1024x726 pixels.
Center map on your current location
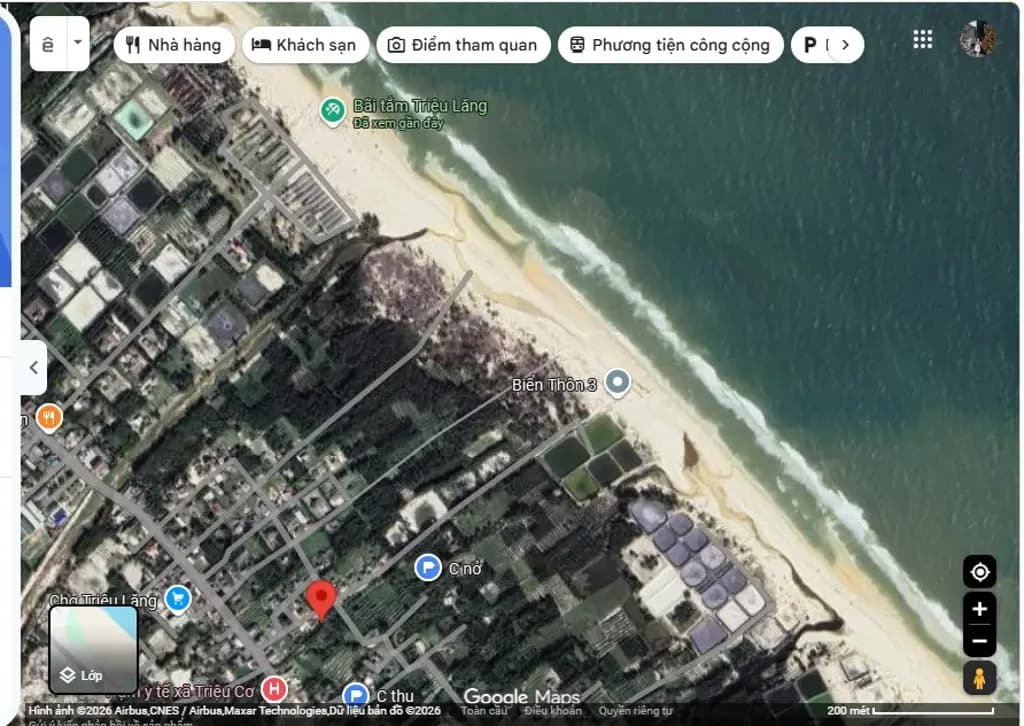(x=980, y=573)
